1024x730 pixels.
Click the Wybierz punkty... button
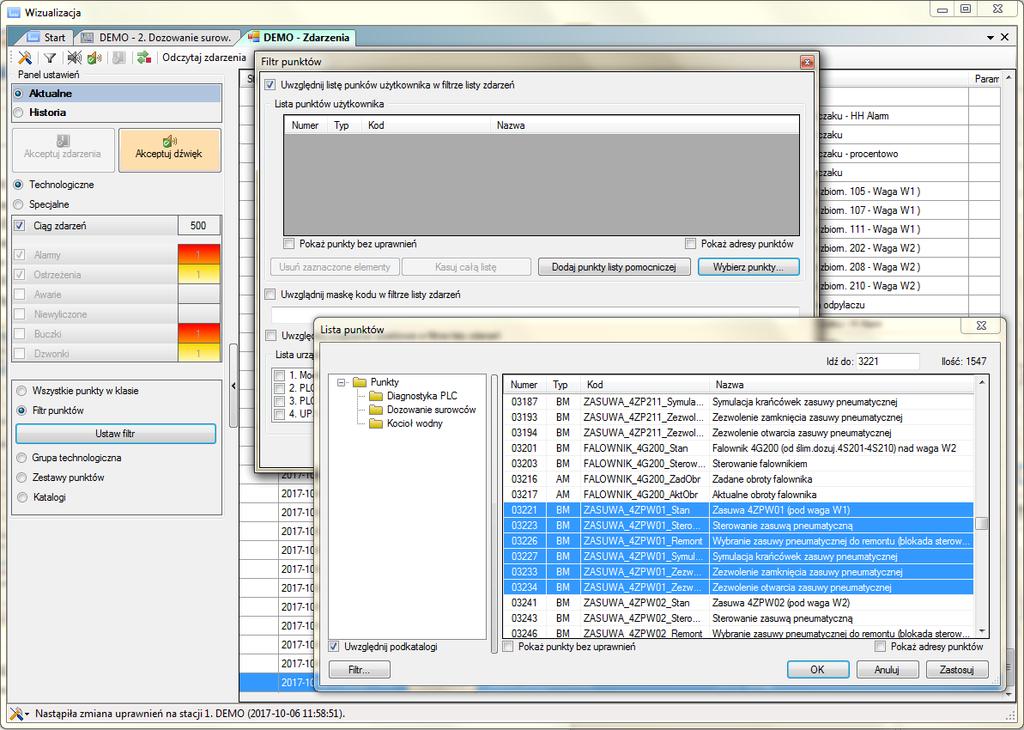tap(748, 267)
